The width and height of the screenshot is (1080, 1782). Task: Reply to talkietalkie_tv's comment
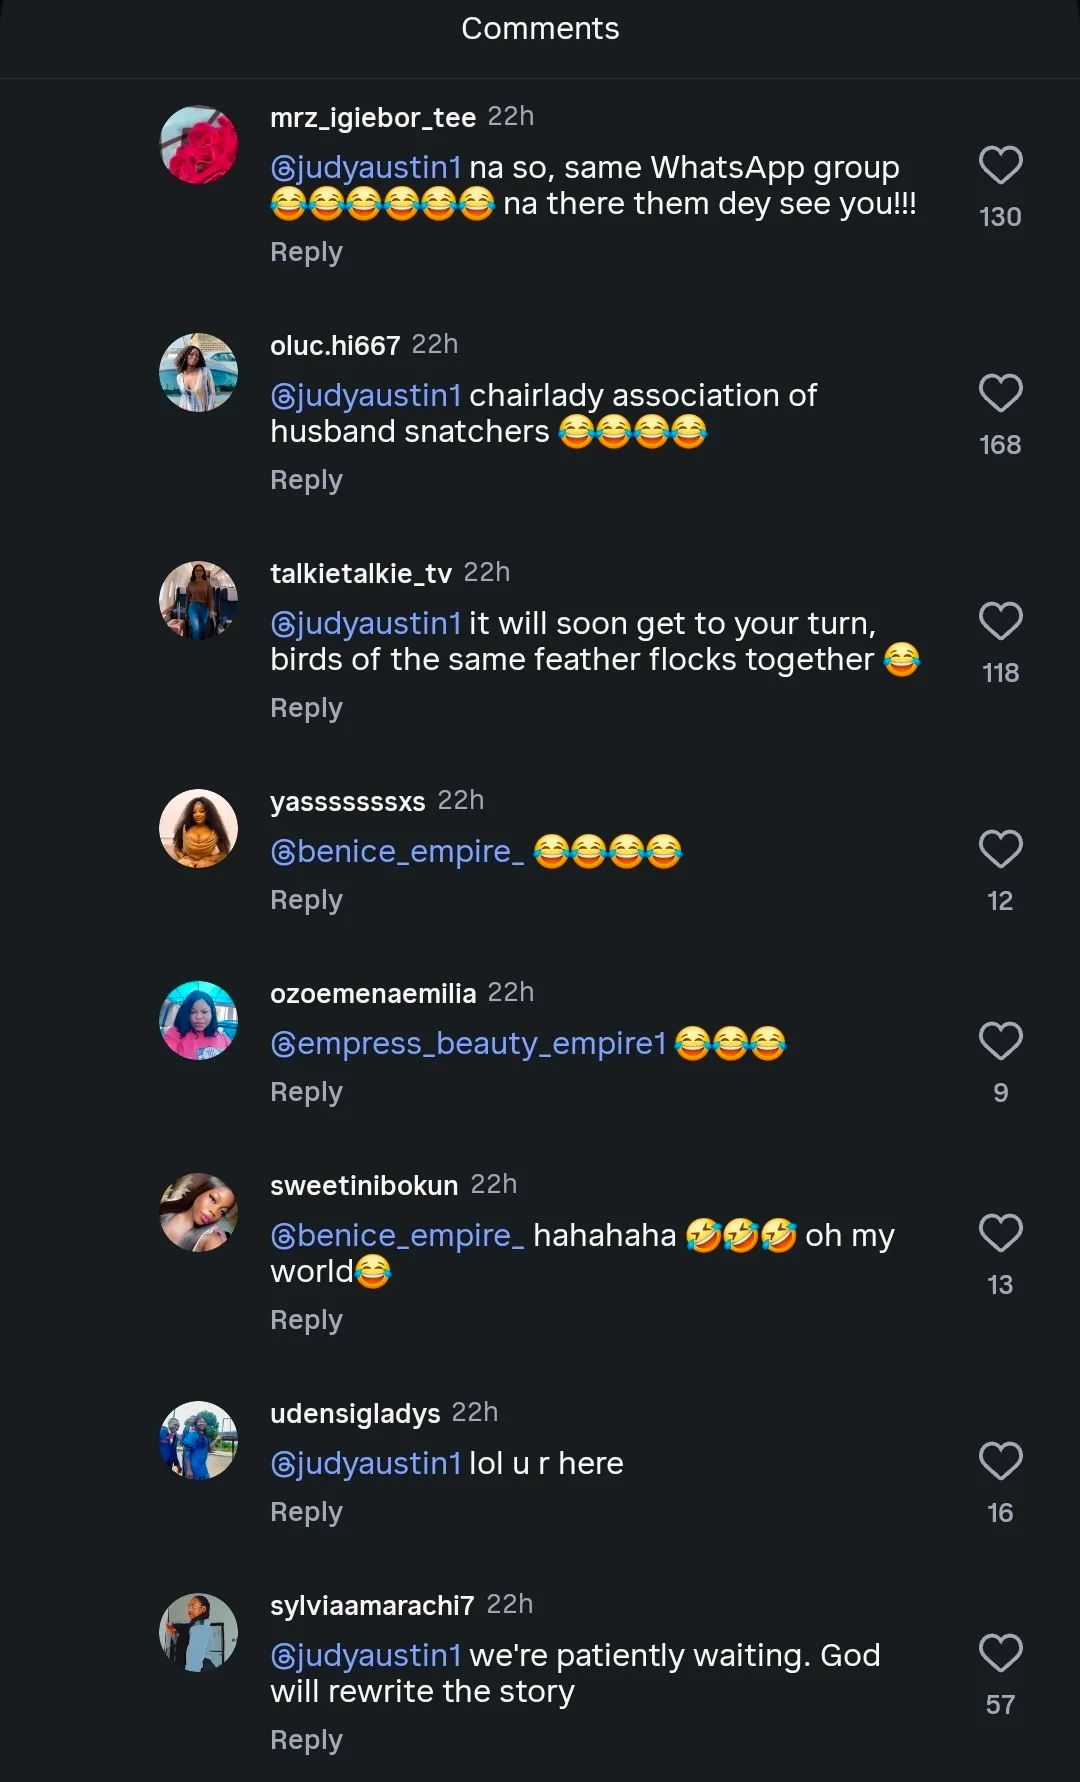(306, 708)
